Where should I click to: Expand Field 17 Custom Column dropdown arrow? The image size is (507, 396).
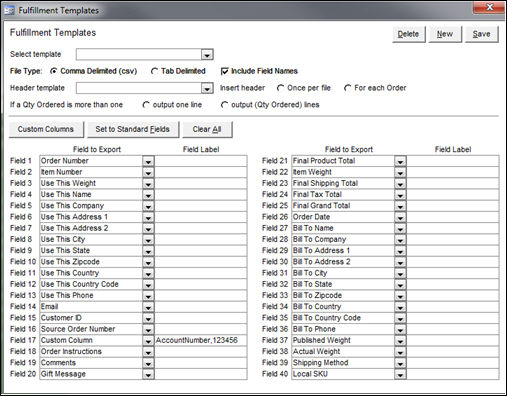tap(148, 340)
